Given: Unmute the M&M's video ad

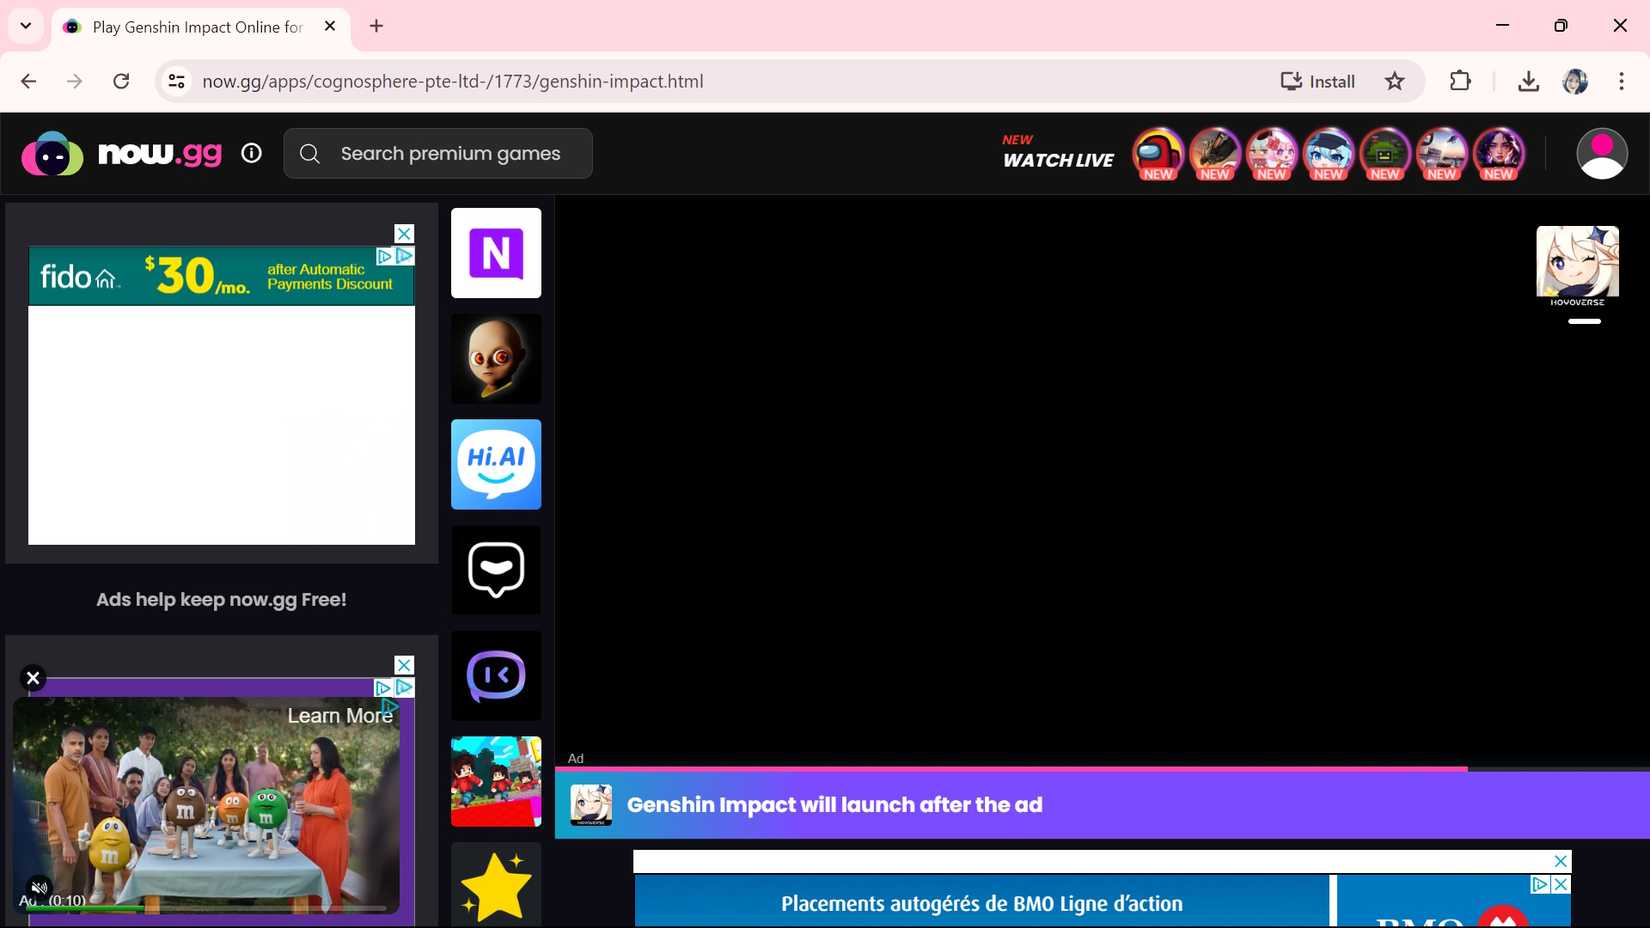Looking at the screenshot, I should (38, 887).
